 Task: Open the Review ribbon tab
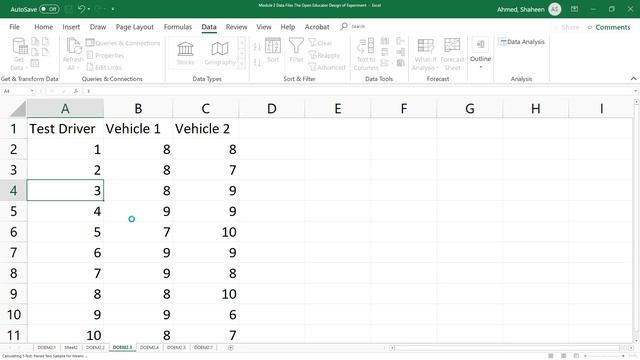236,27
